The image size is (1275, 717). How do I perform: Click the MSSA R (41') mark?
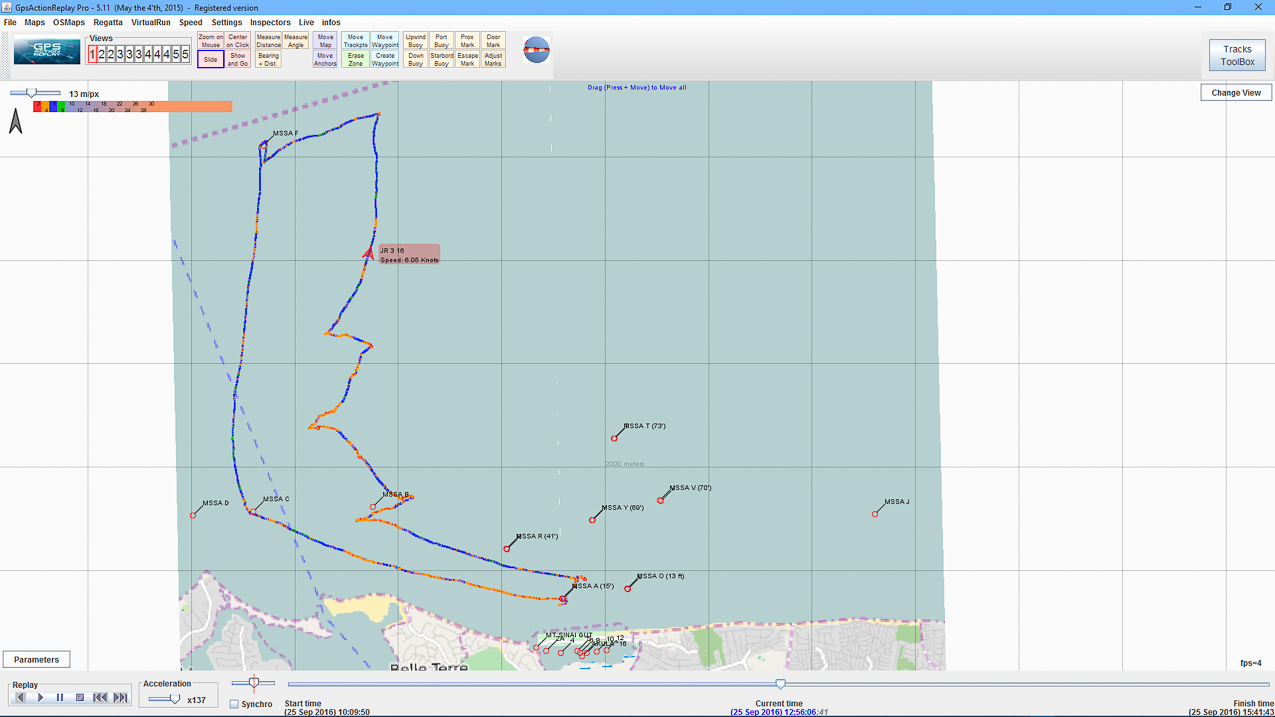pos(507,548)
